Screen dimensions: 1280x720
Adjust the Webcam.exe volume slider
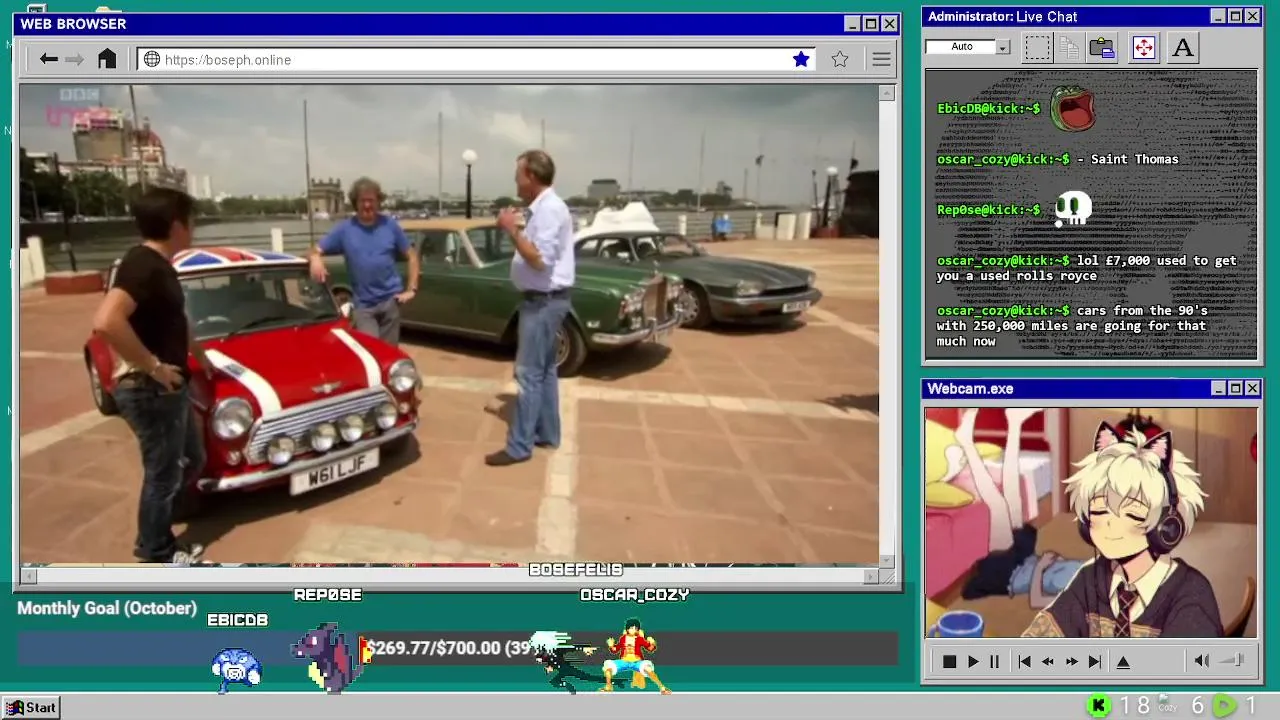[x=1233, y=660]
